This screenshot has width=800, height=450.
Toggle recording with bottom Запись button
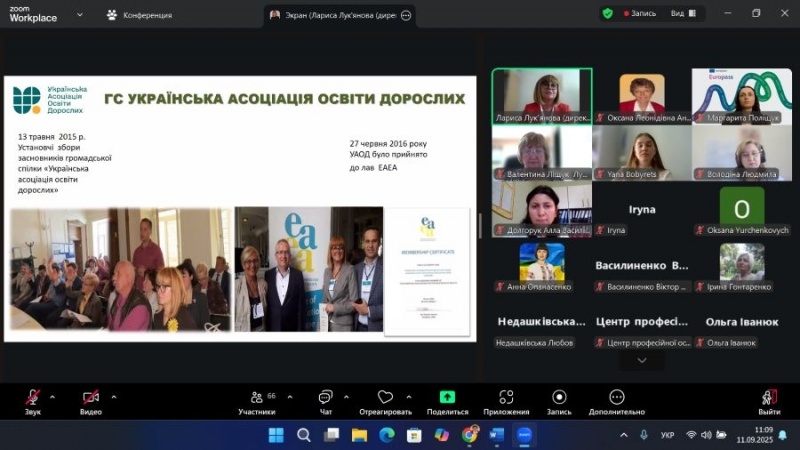(558, 398)
